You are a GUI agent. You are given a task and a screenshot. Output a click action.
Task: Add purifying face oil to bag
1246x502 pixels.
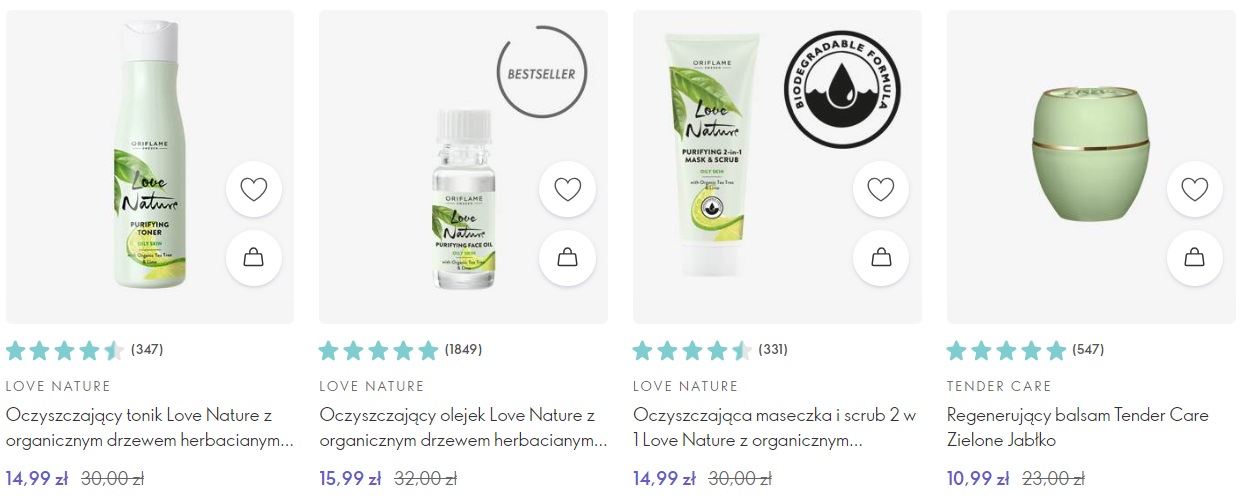(x=567, y=258)
